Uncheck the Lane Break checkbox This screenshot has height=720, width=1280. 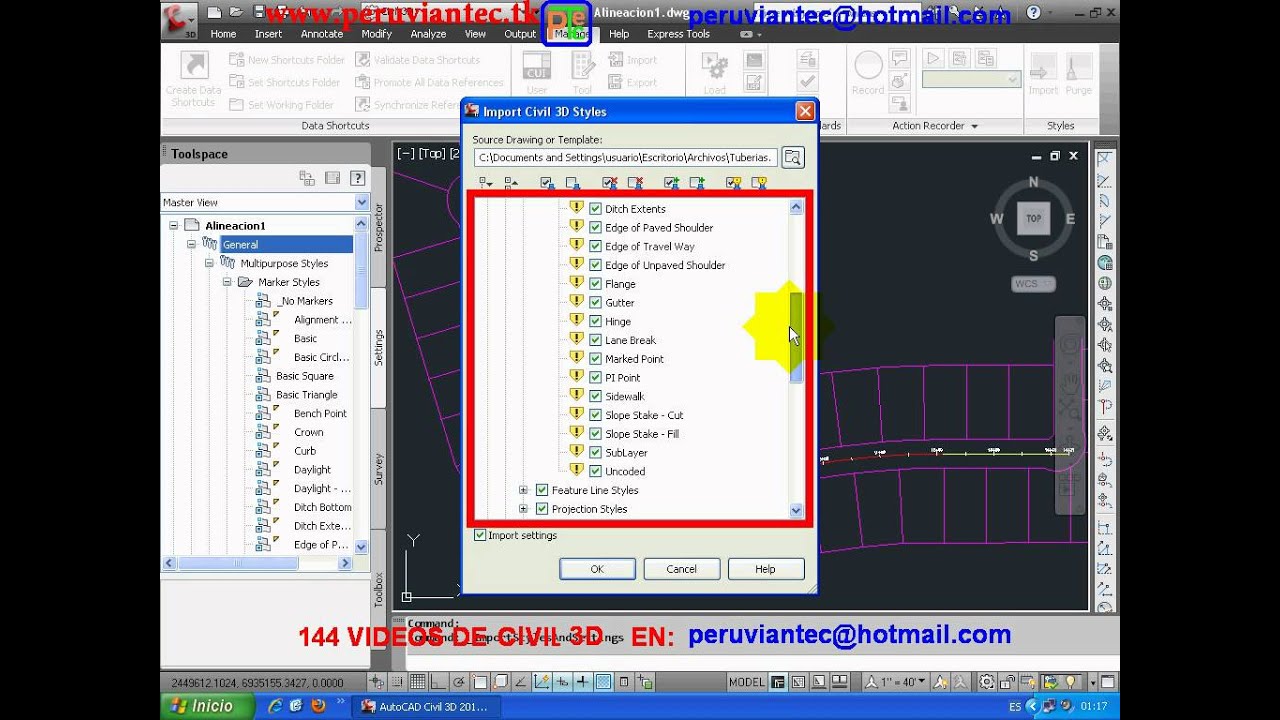596,340
